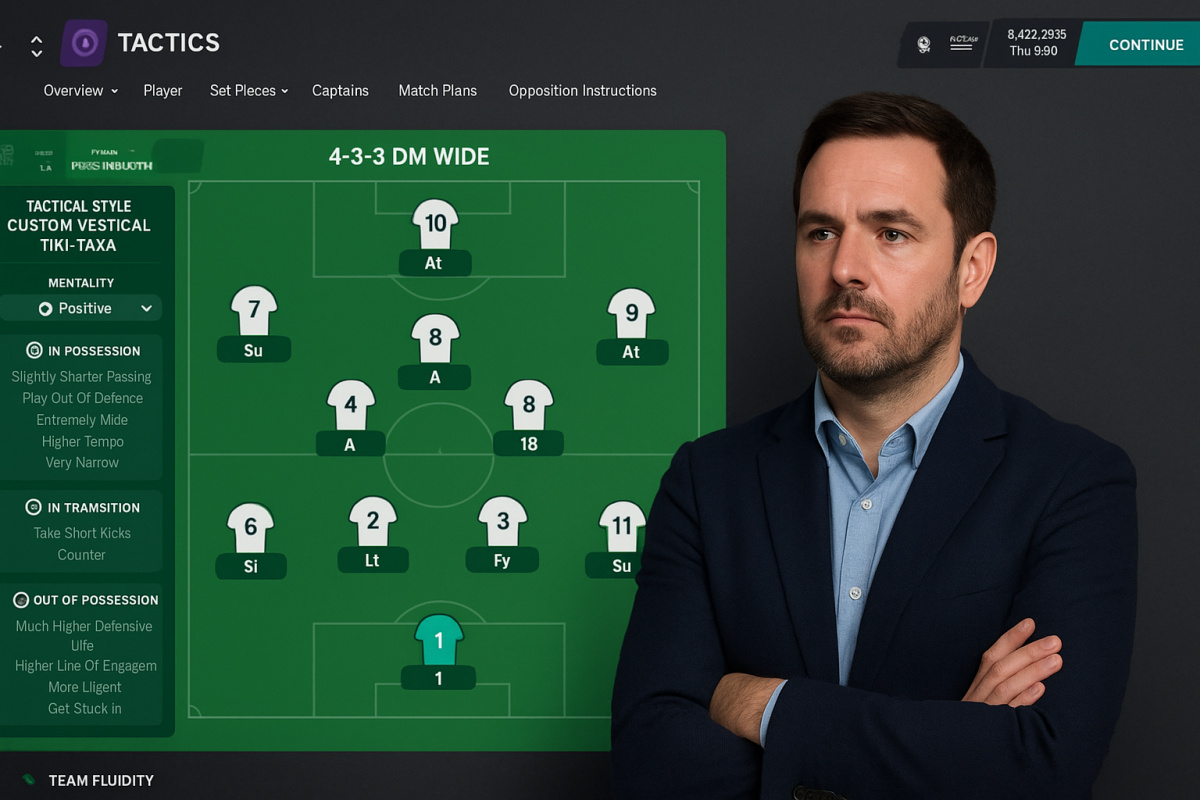Expand the Overview menu
The height and width of the screenshot is (800, 1200).
pos(81,90)
